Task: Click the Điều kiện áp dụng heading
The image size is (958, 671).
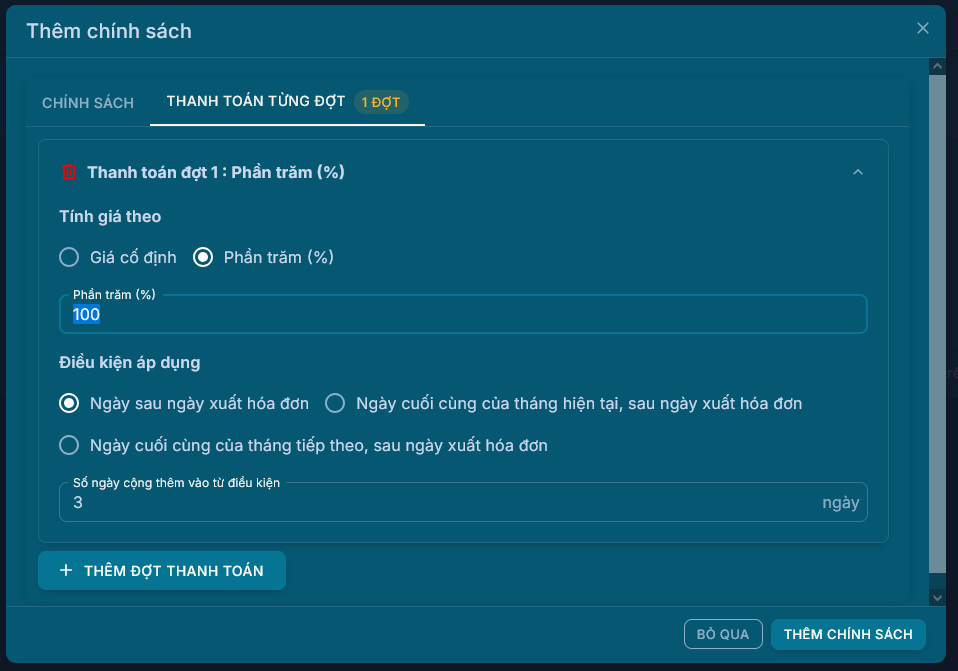Action: click(130, 362)
